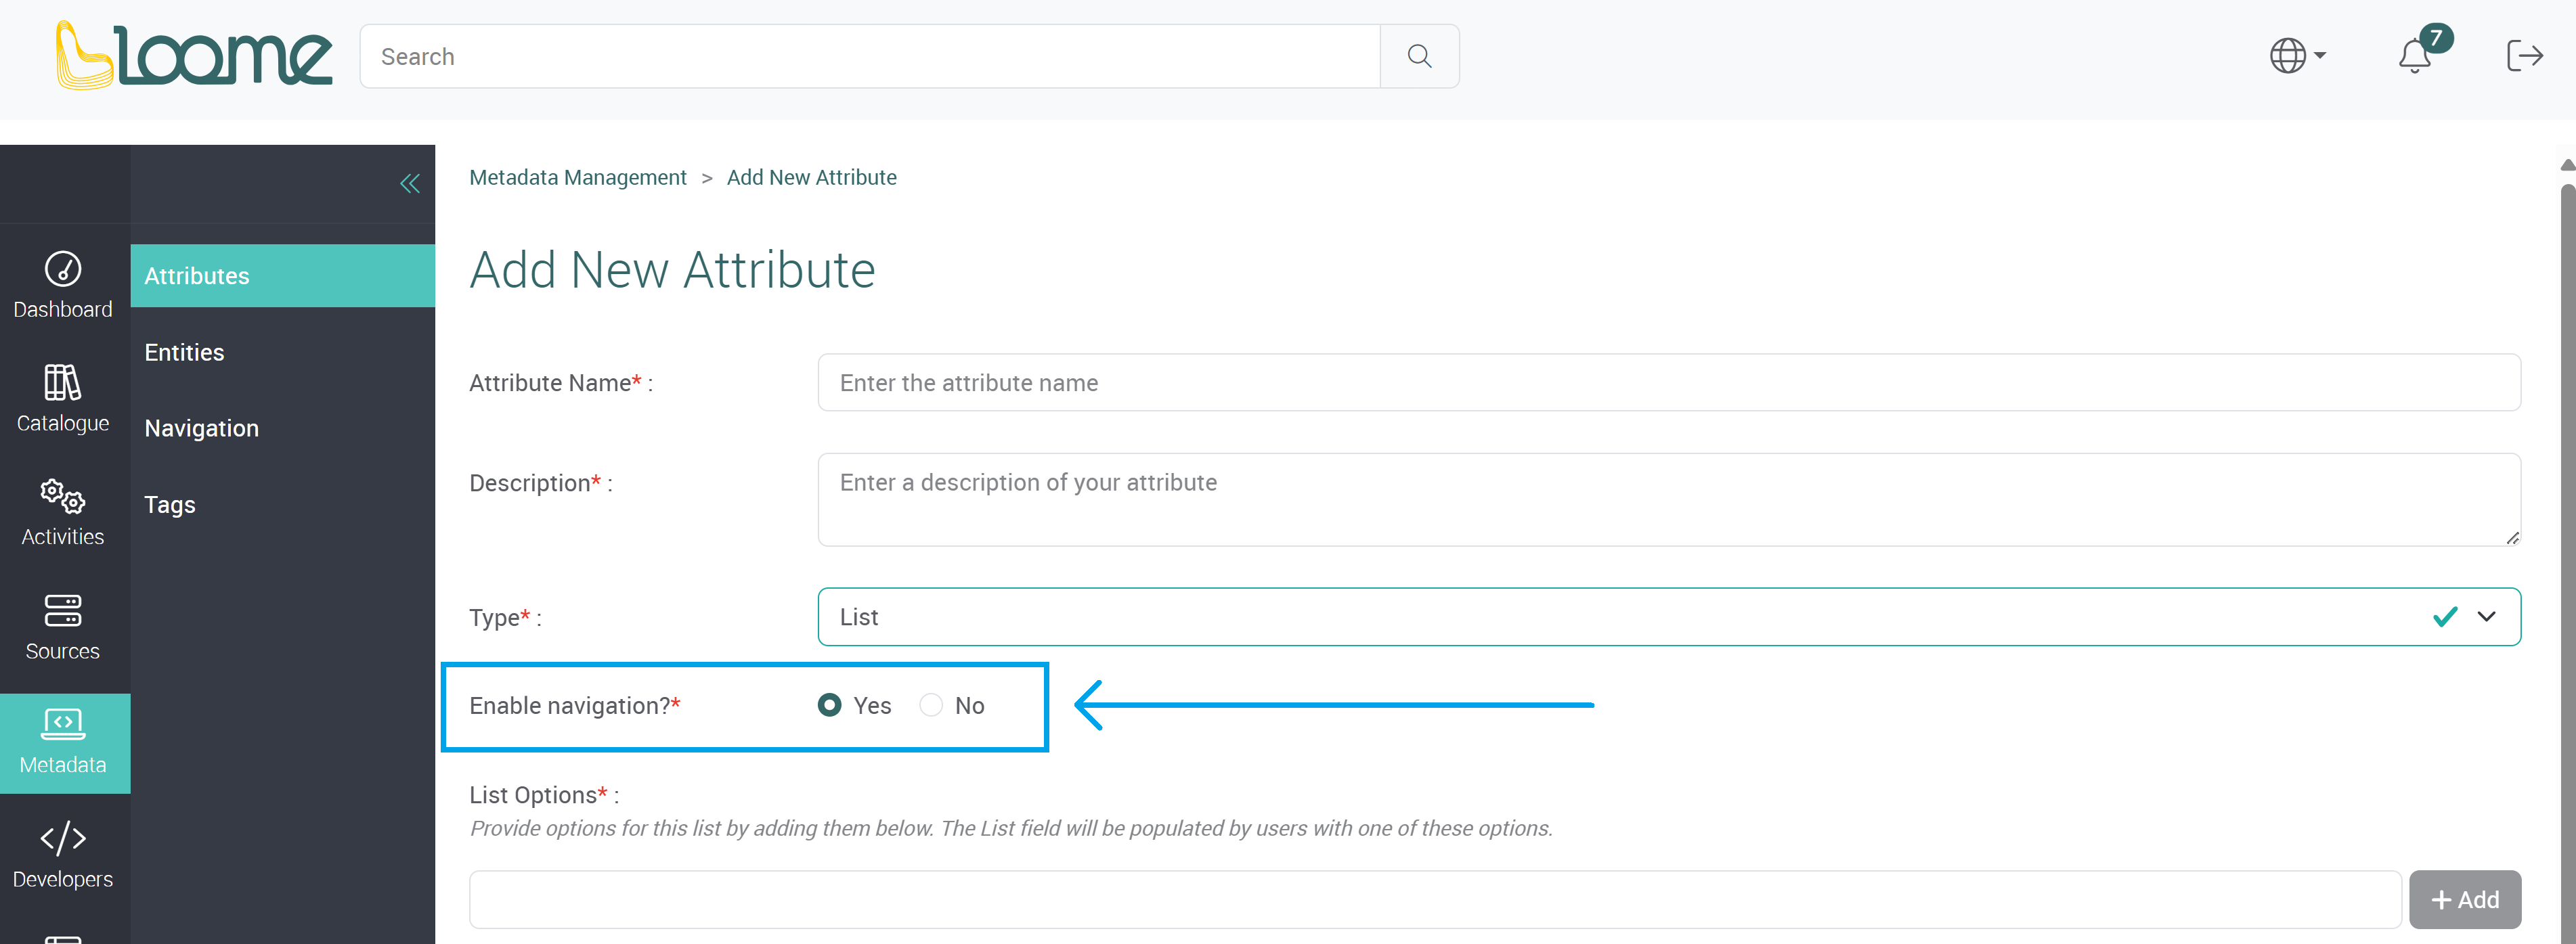
Task: Open the Metadata section
Action: click(x=65, y=743)
